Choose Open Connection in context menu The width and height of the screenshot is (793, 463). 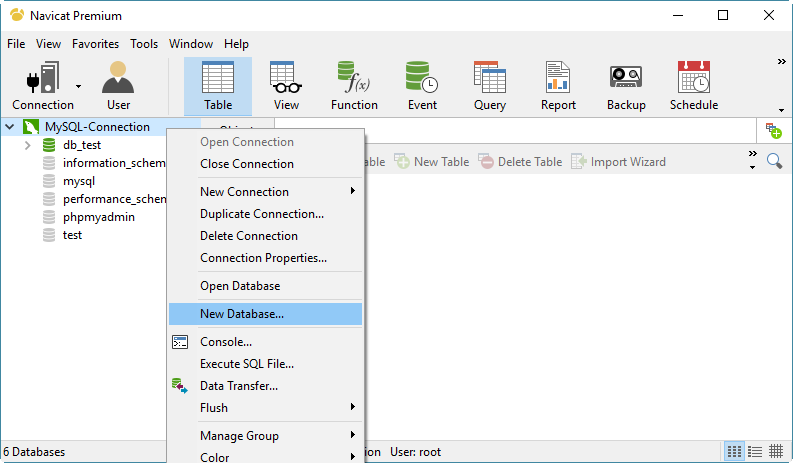click(266, 142)
